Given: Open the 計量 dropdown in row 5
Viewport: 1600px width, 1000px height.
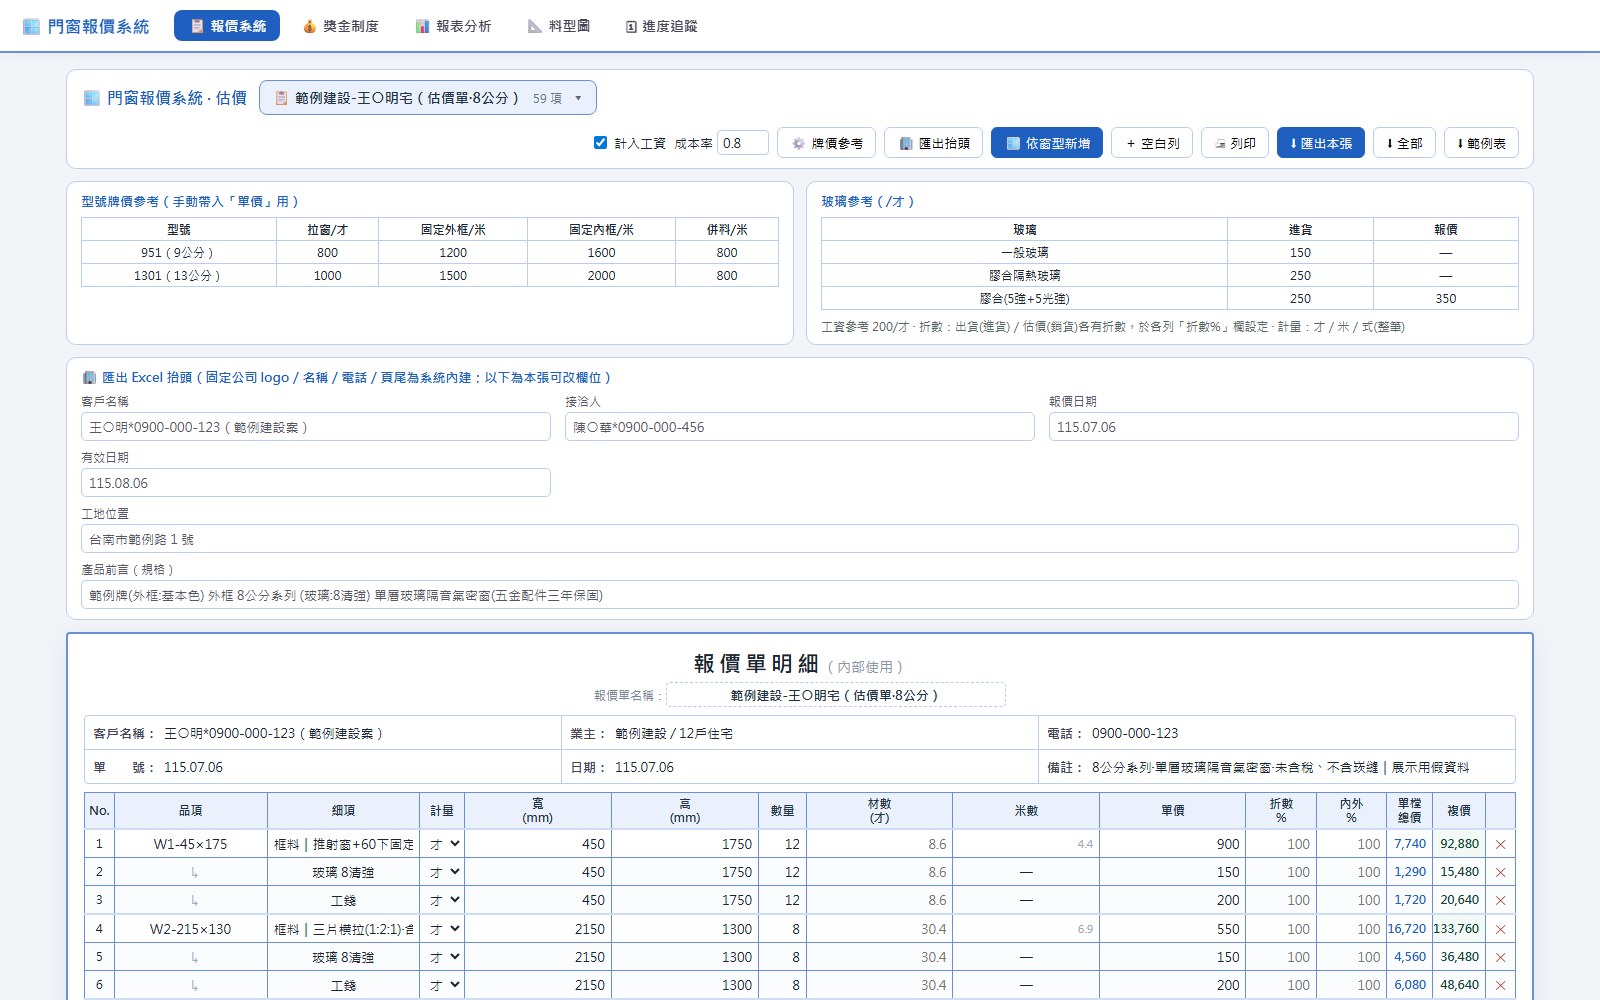Looking at the screenshot, I should (443, 957).
